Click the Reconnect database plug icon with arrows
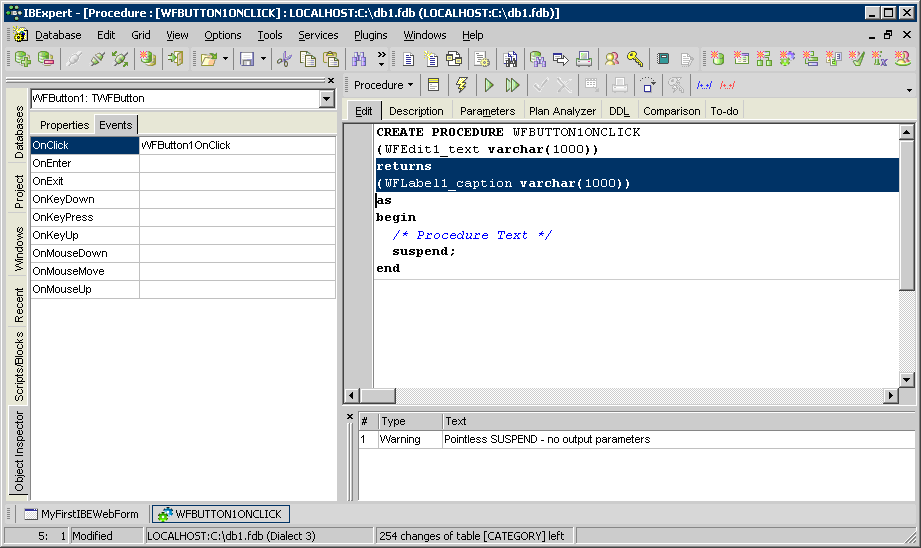The width and height of the screenshot is (921, 548). (120, 59)
